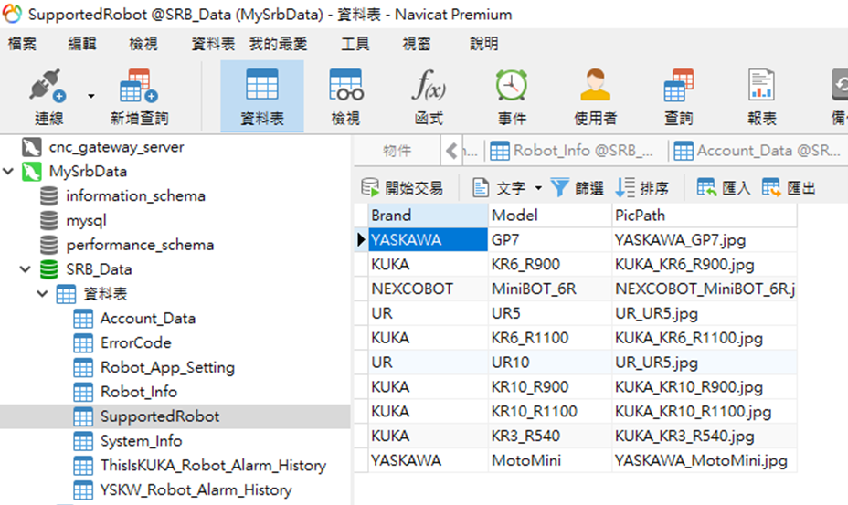Switch to the Robot_Info @SRB tab

click(573, 151)
